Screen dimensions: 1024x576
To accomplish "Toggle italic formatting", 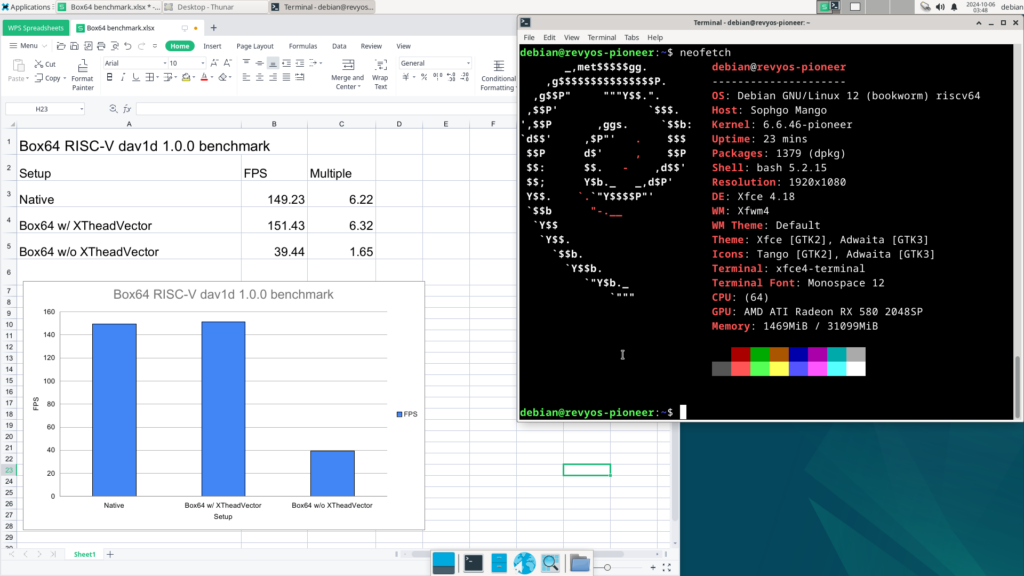I will 121,78.
